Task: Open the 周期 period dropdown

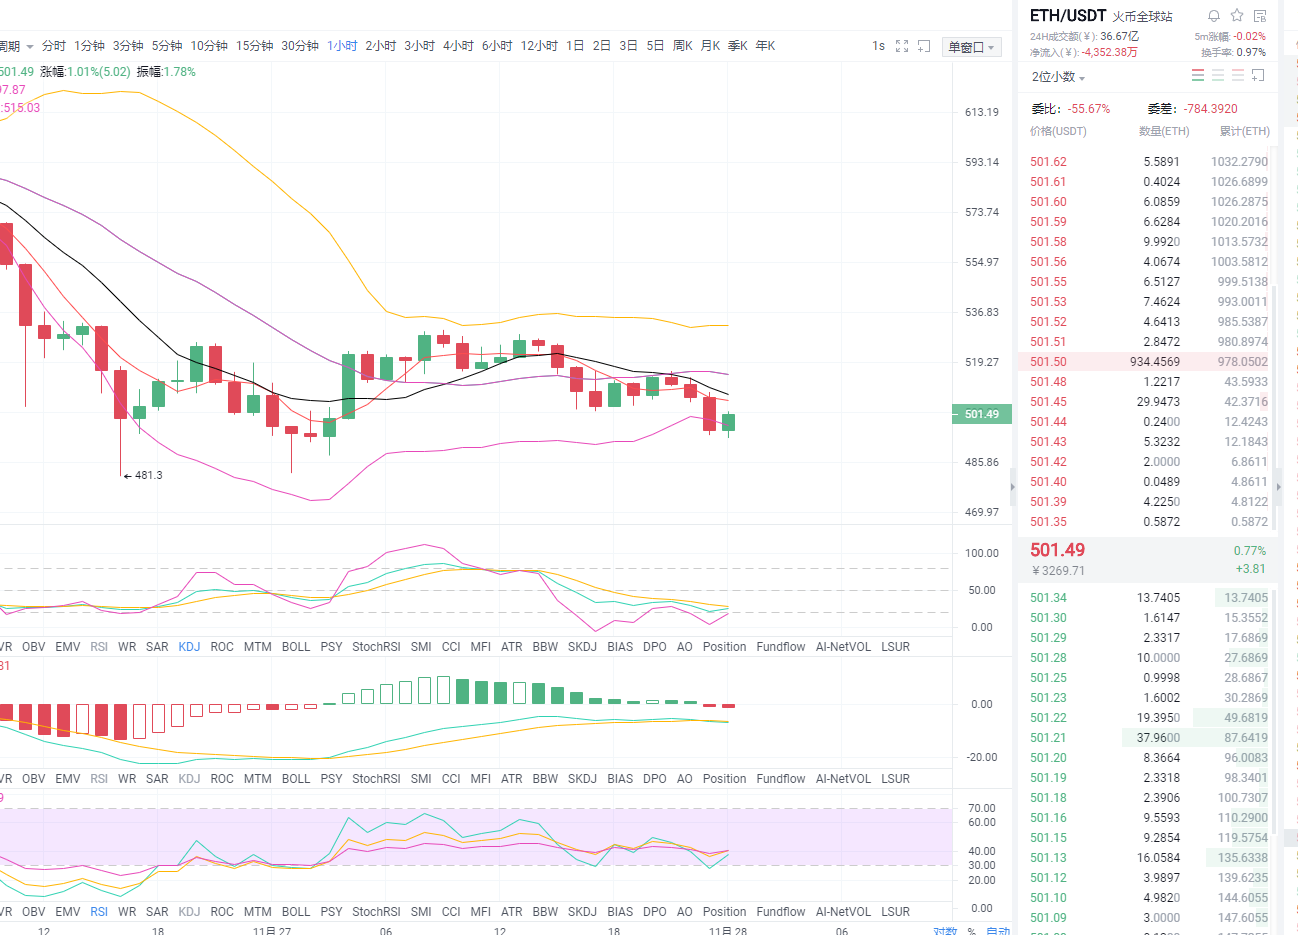Action: tap(17, 46)
